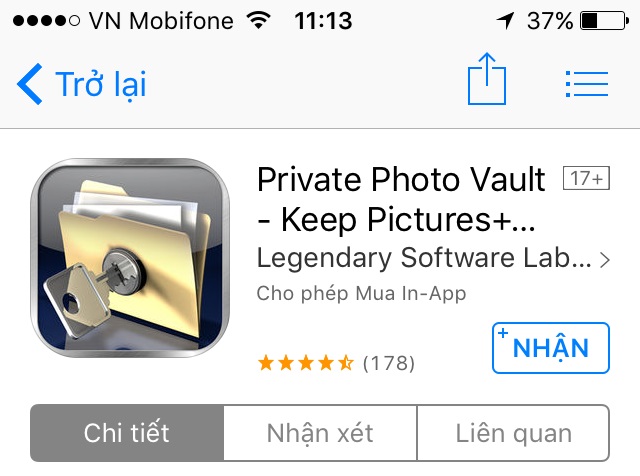Expand developer page via right chevron

(604, 260)
